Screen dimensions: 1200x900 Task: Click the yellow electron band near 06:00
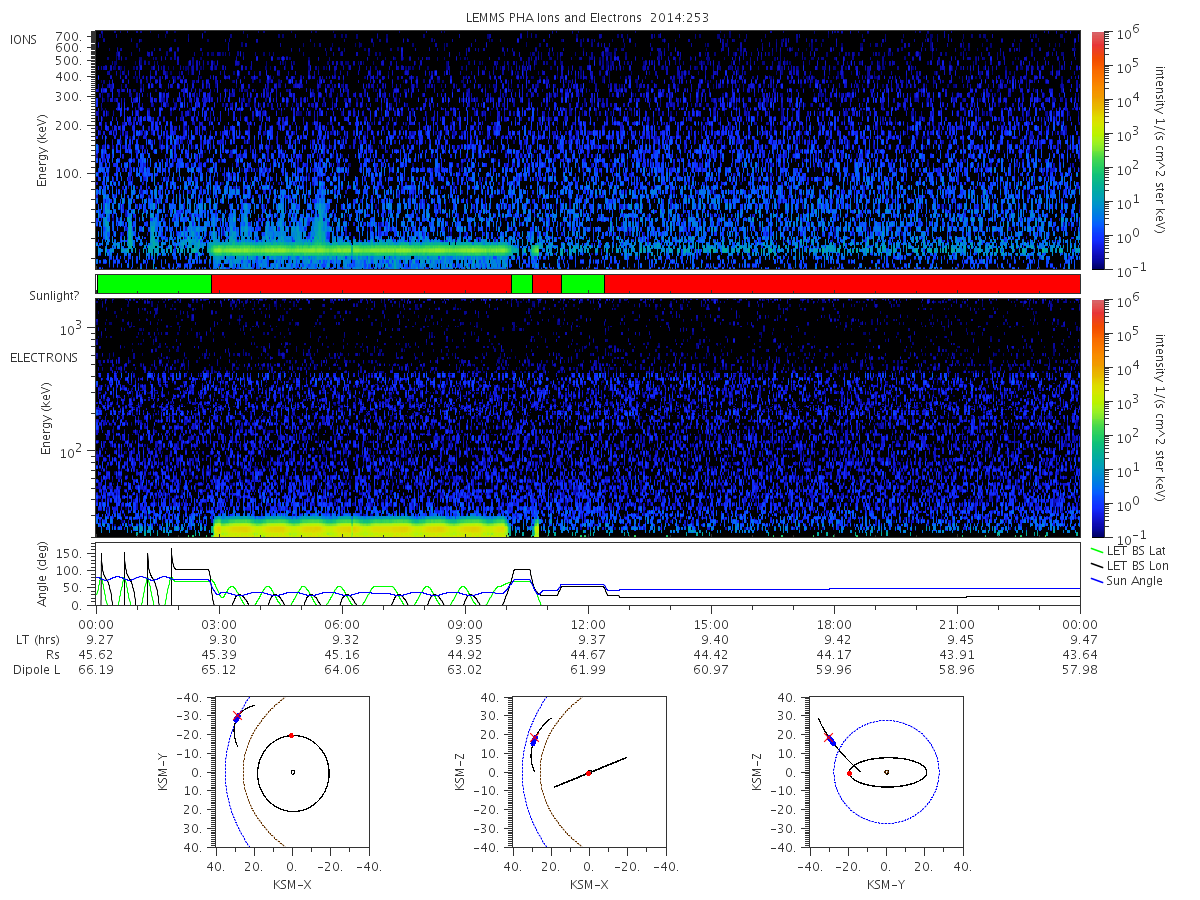point(361,527)
